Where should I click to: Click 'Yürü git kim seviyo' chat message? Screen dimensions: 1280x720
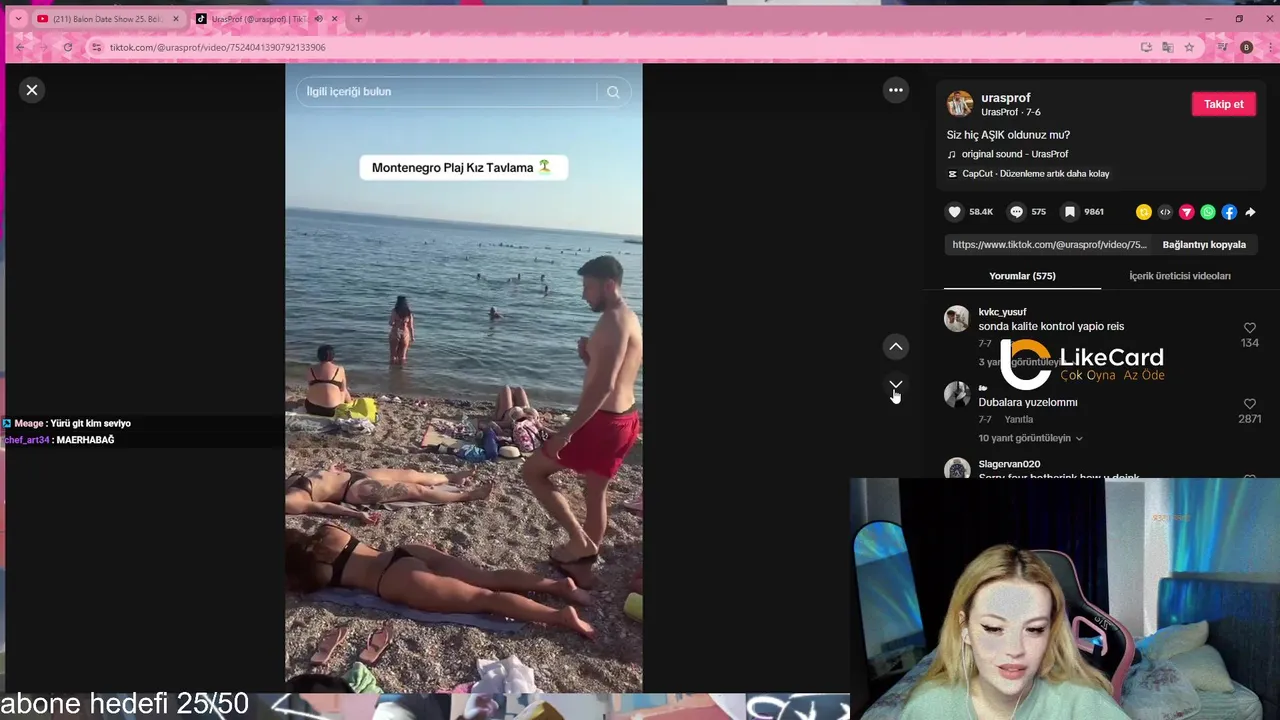(x=90, y=424)
